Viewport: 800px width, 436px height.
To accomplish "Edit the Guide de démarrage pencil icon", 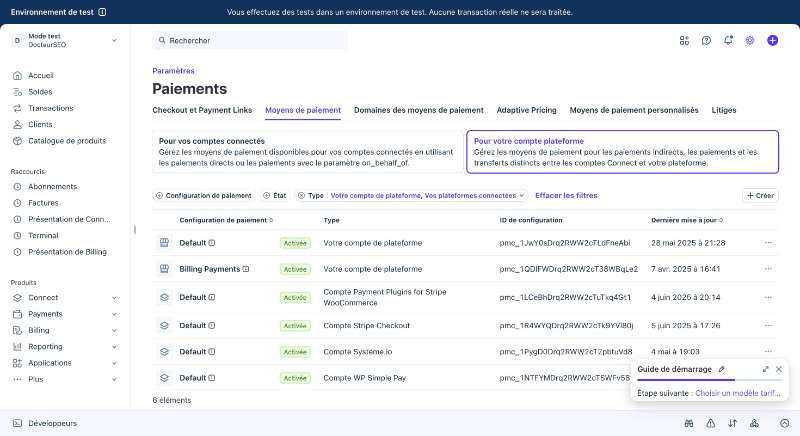I will point(721,369).
